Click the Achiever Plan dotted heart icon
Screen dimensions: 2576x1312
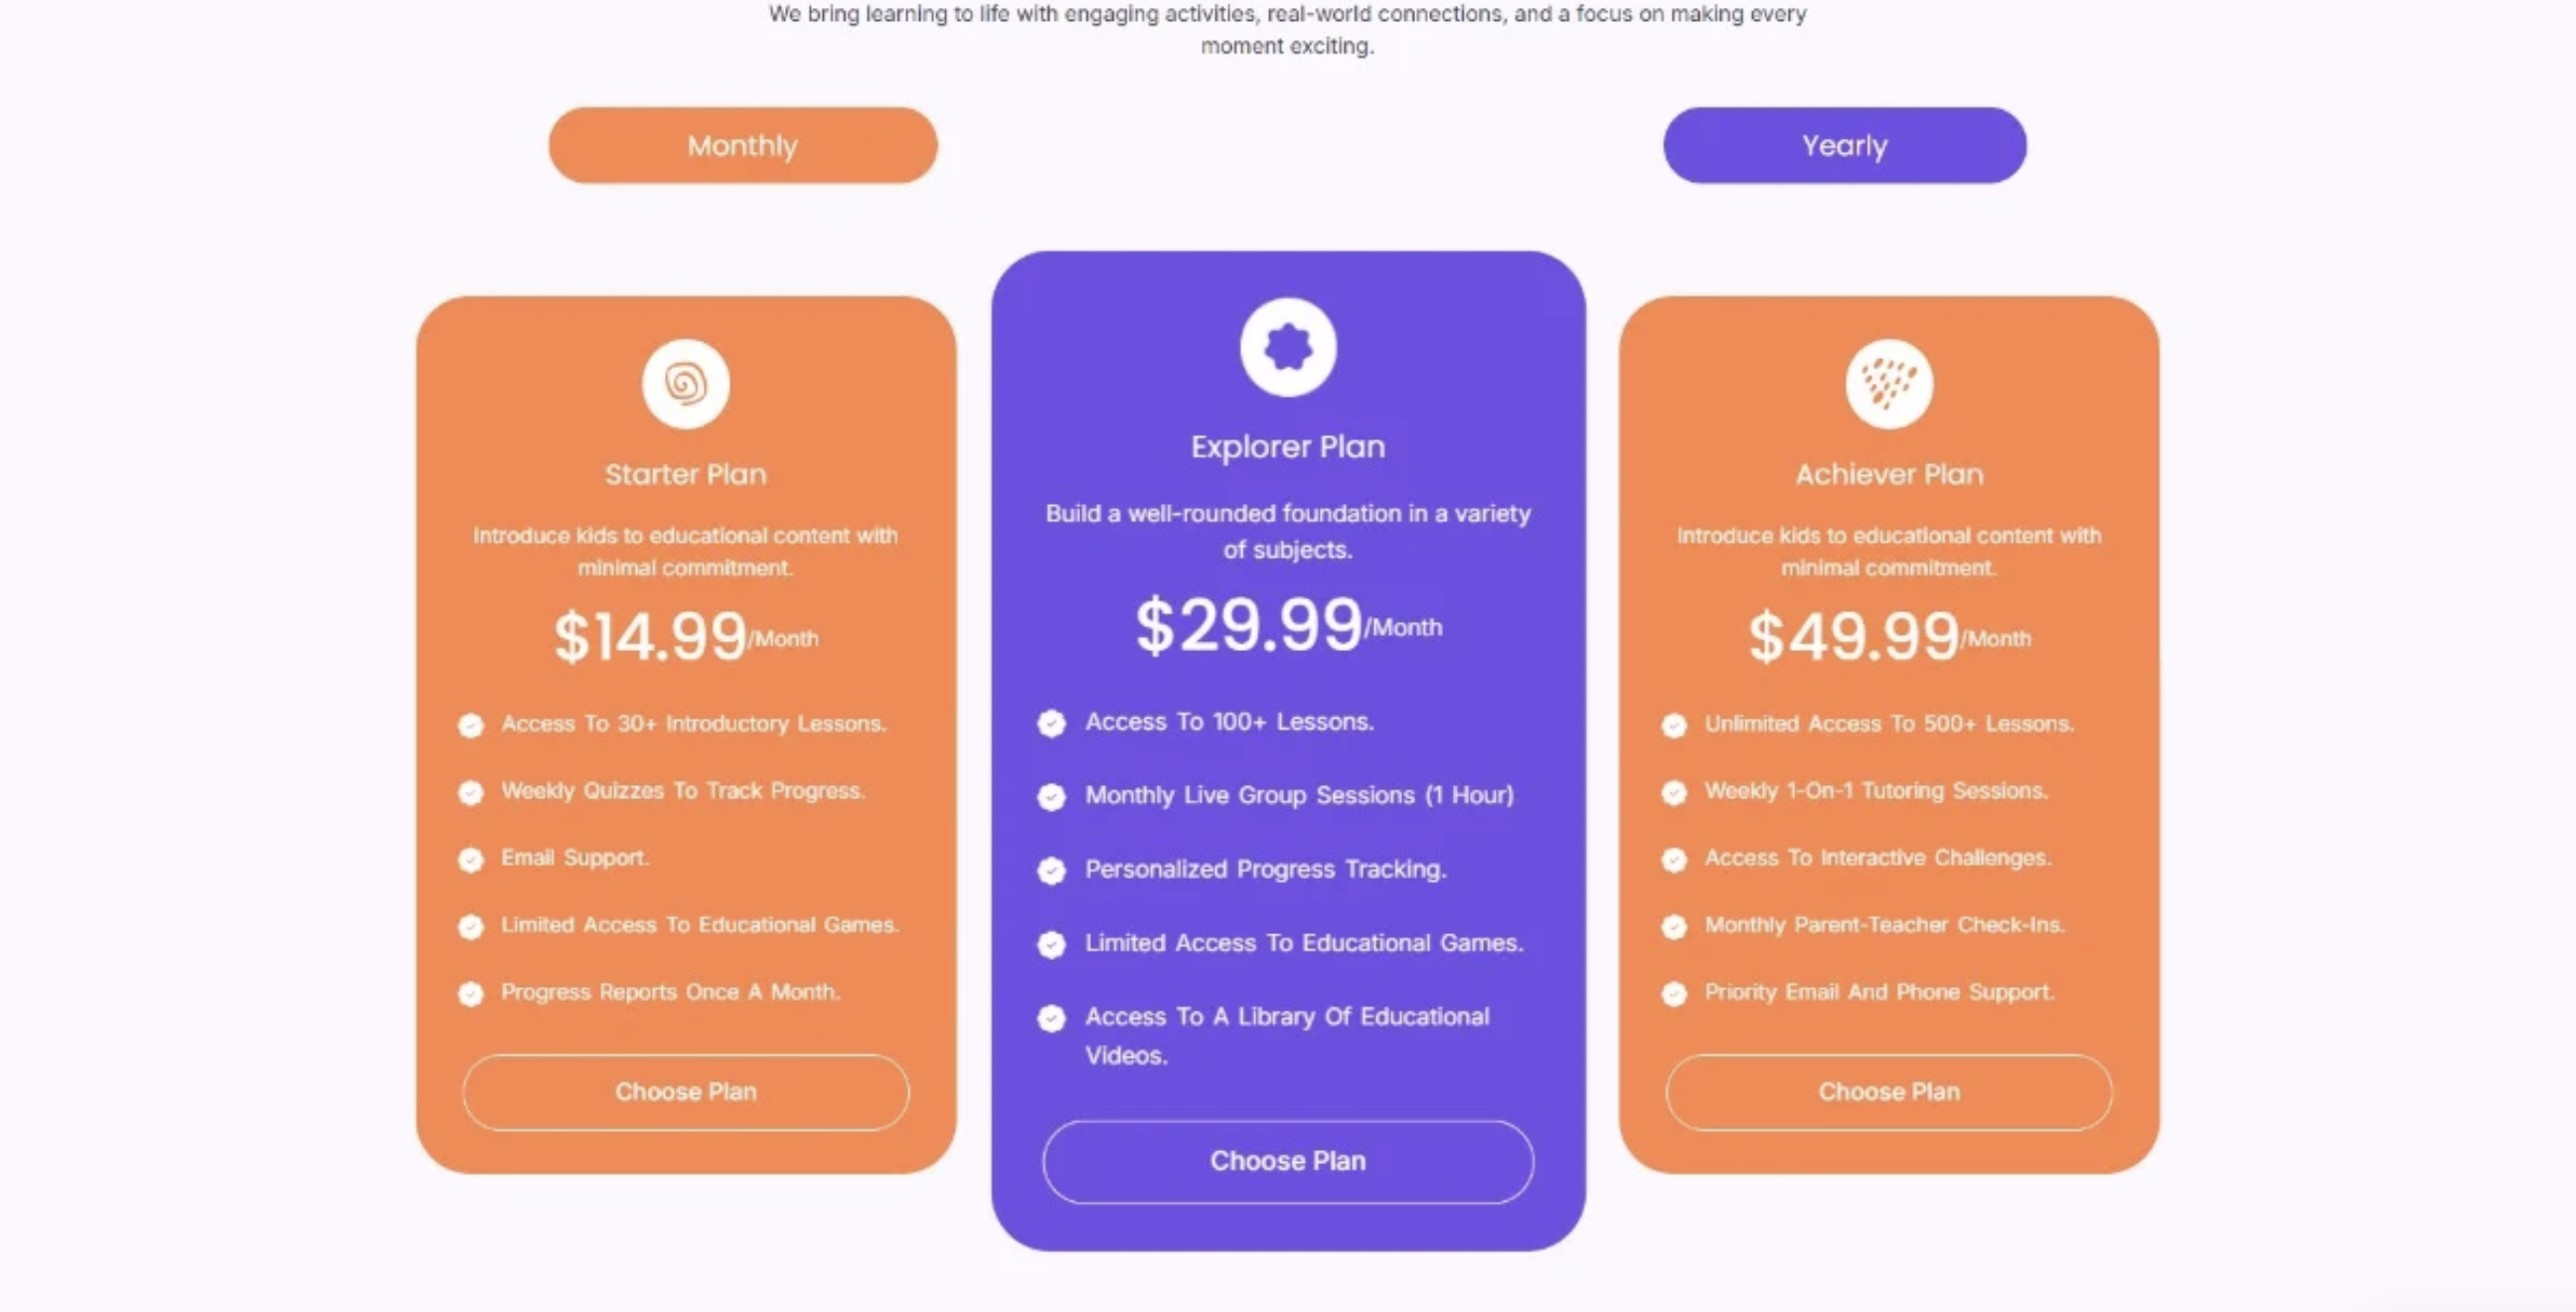(x=1889, y=384)
